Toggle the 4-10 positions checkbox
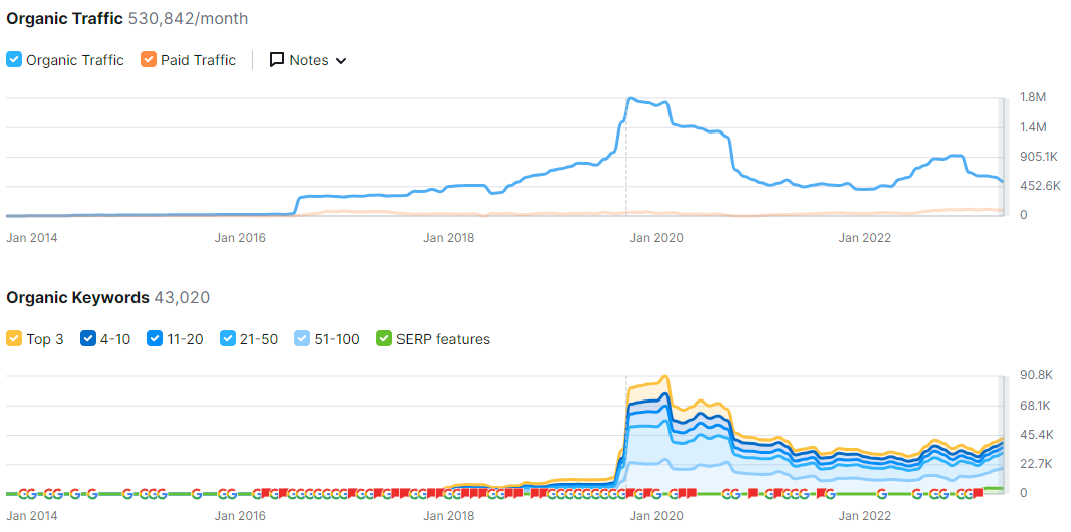Screen dimensions: 1071x532 tap(87, 339)
